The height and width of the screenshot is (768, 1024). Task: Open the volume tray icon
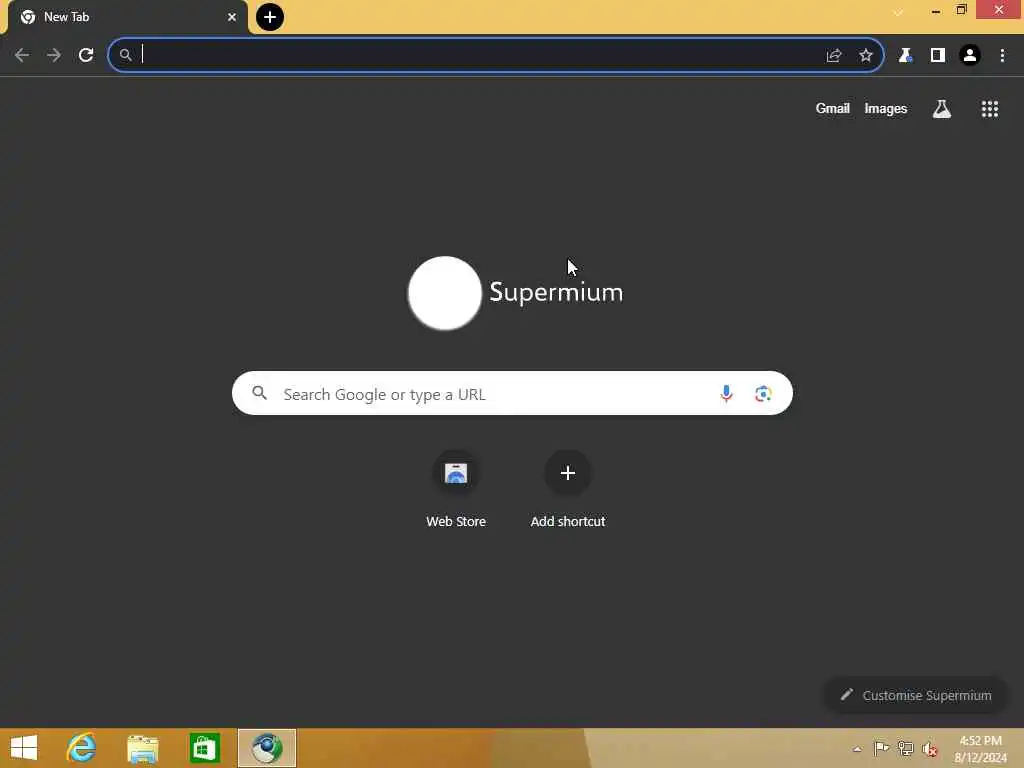[x=930, y=748]
